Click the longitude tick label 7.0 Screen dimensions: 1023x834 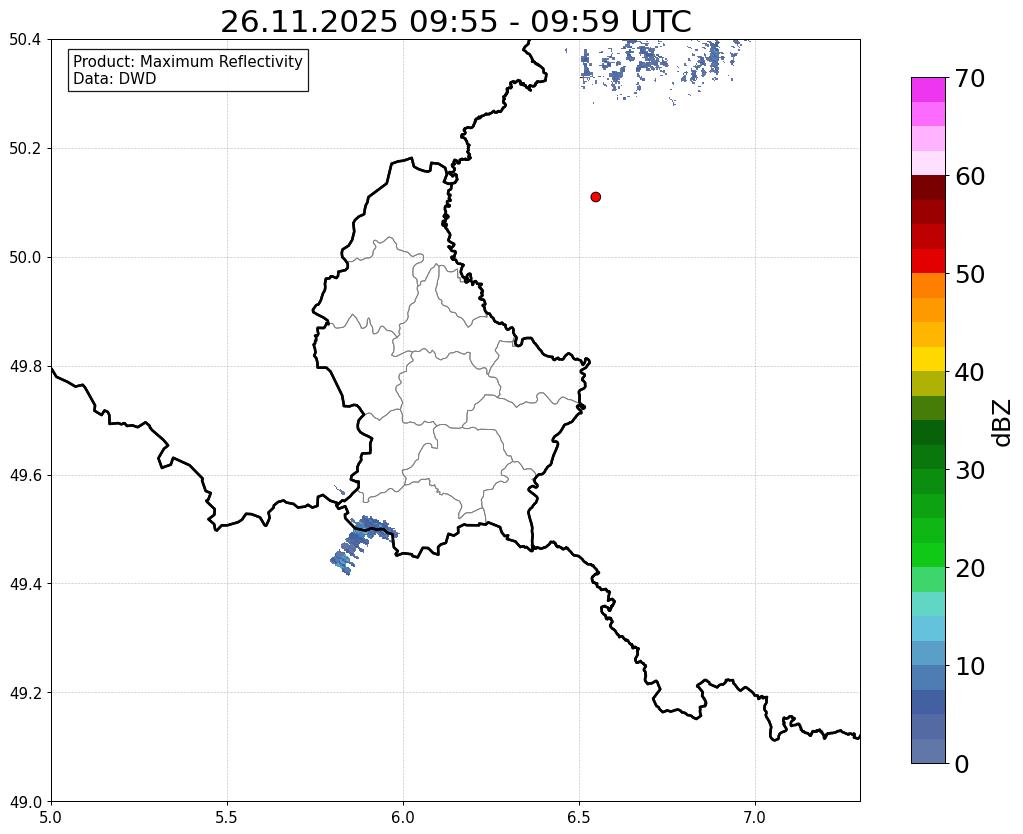tap(755, 817)
